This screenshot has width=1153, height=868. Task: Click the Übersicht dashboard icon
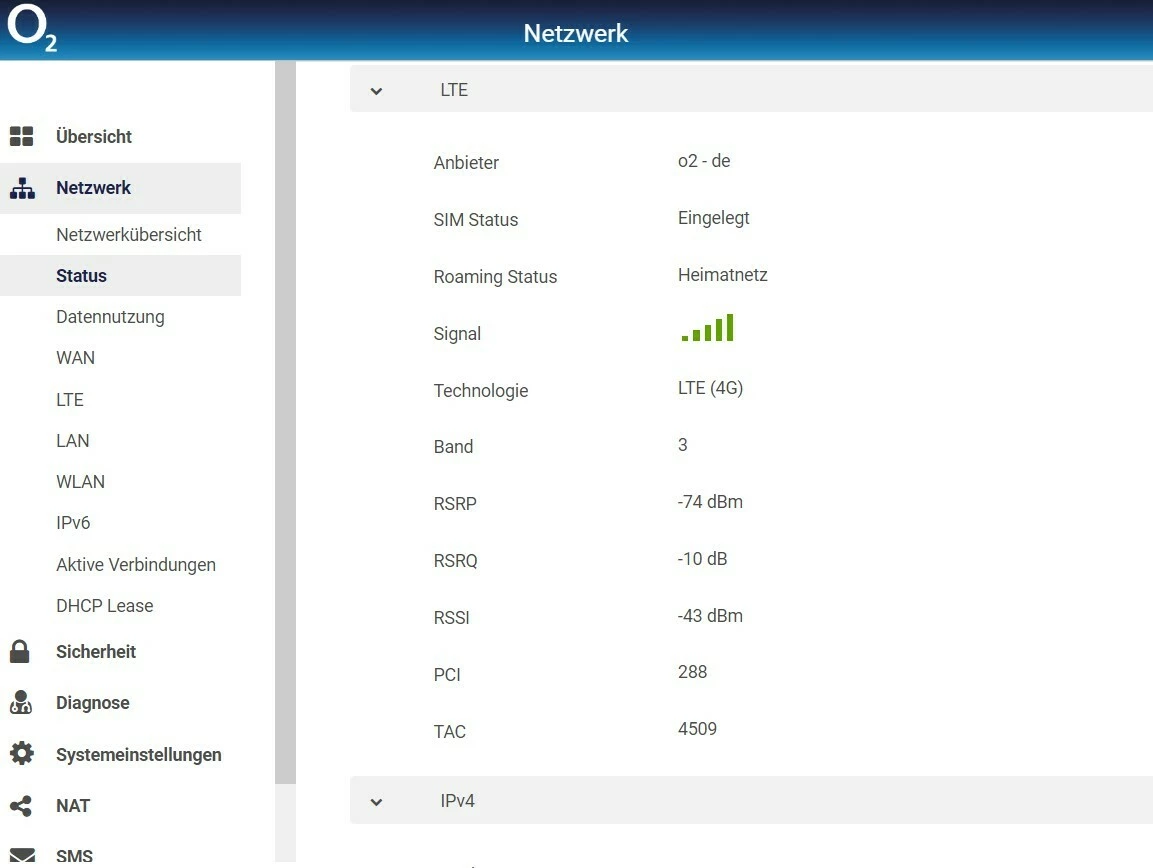click(x=21, y=136)
